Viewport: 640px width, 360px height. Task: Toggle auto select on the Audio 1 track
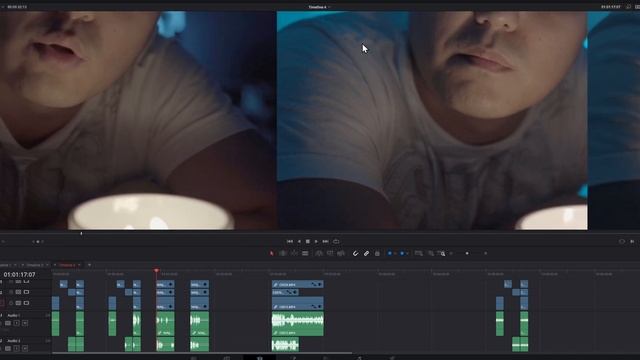pos(8,323)
